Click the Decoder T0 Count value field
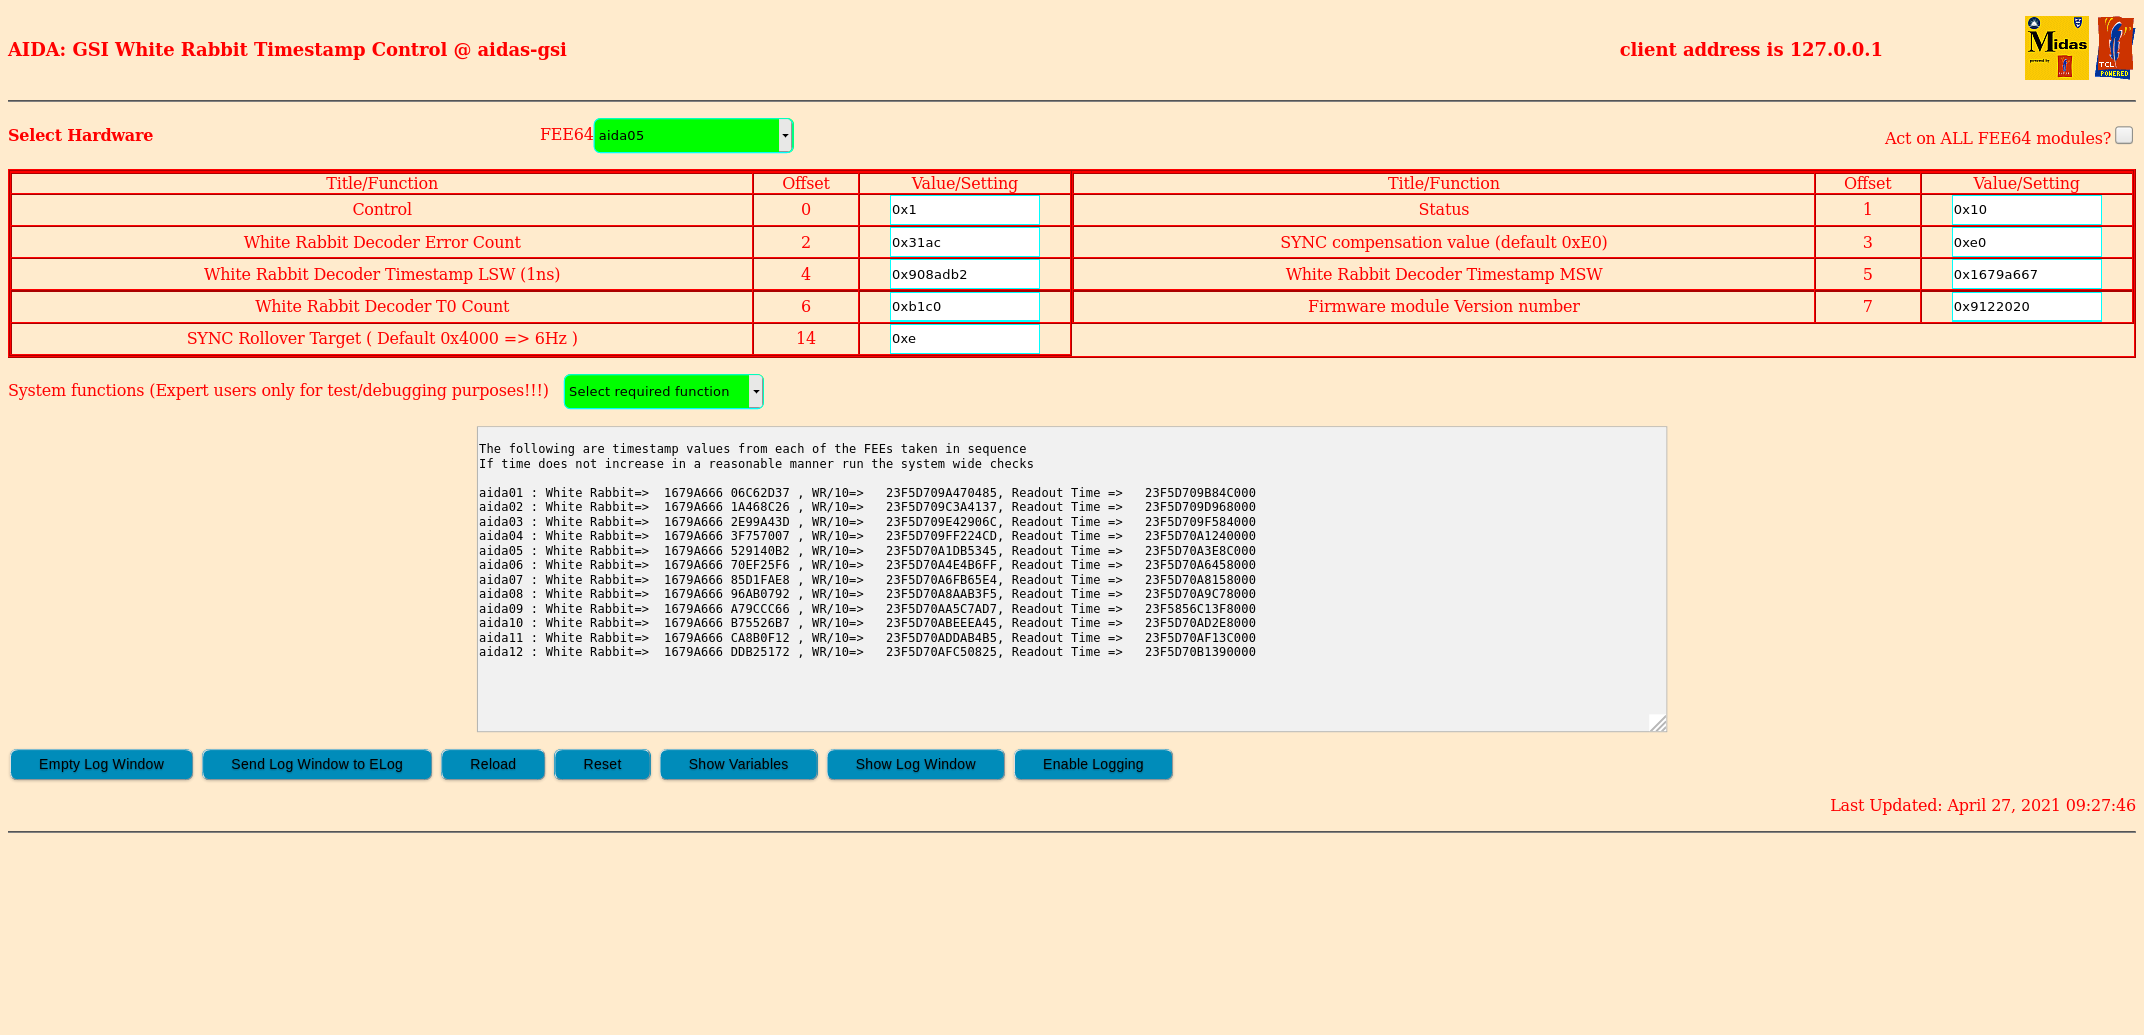Image resolution: width=2144 pixels, height=1035 pixels. click(x=964, y=306)
